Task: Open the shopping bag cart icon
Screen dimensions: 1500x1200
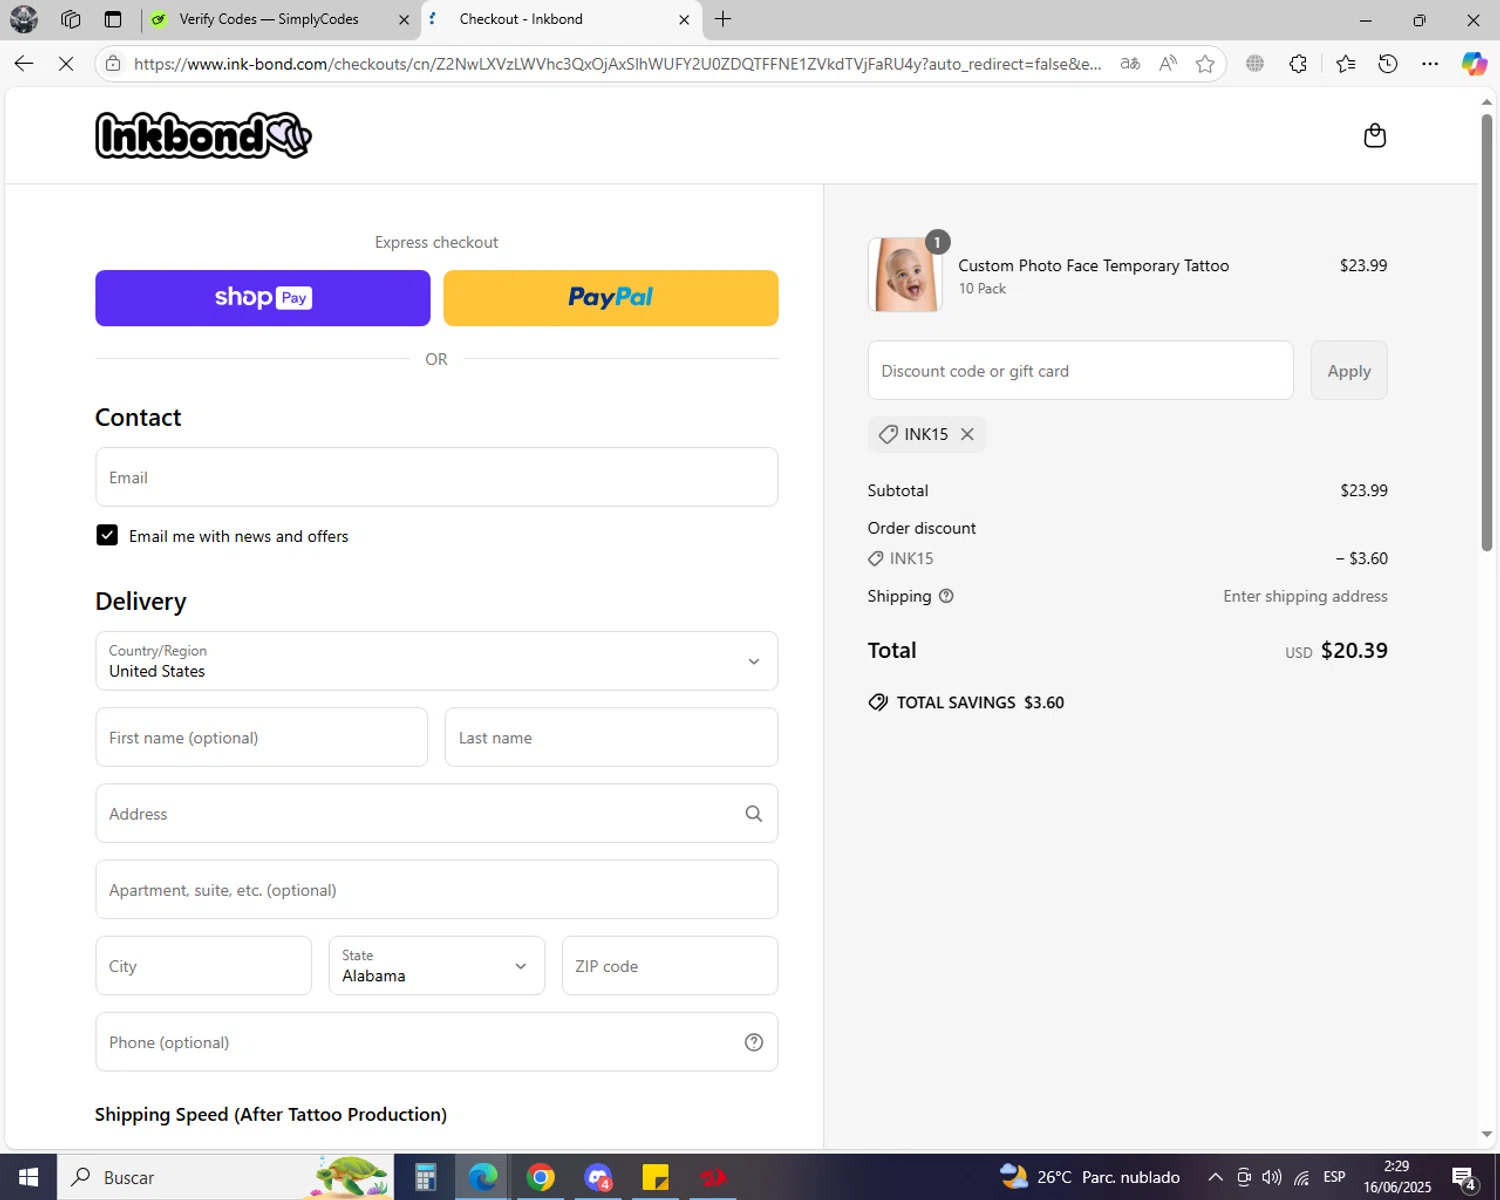Action: [1375, 136]
